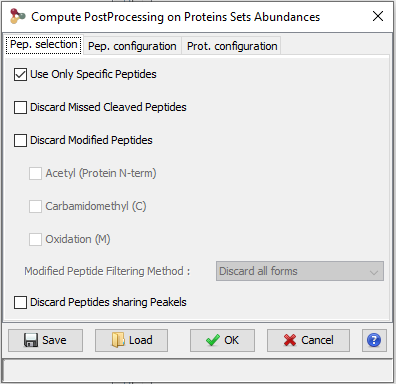This screenshot has width=396, height=384.
Task: Uncheck Use Only Specific Peptides
Action: [x=20, y=74]
